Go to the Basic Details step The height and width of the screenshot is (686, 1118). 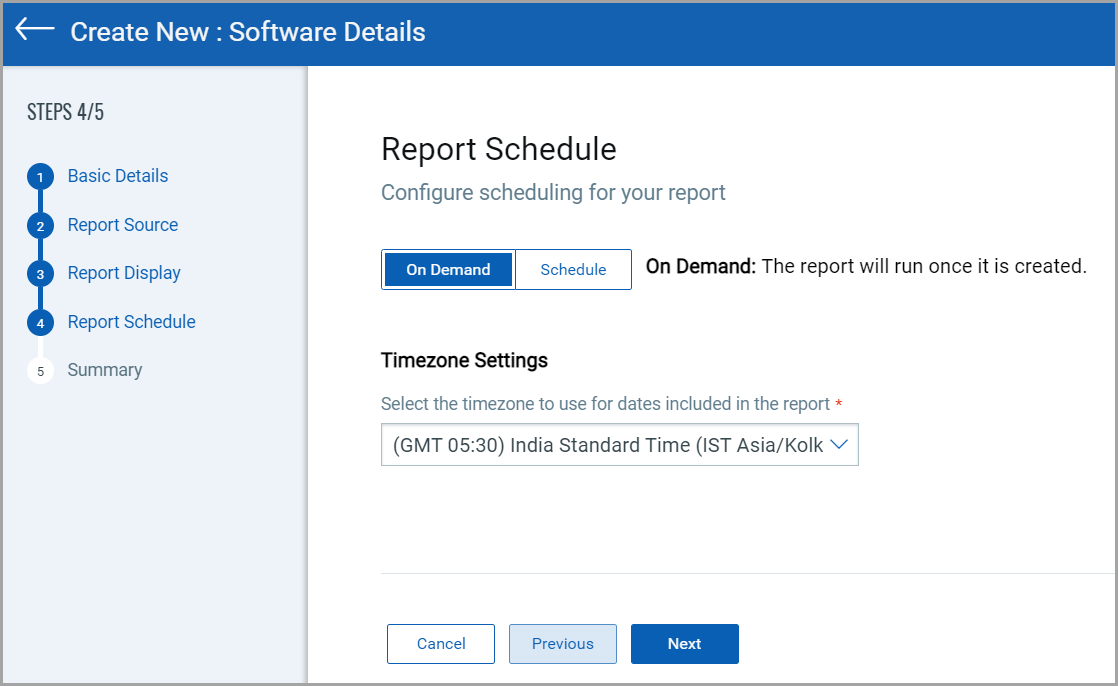[x=118, y=176]
